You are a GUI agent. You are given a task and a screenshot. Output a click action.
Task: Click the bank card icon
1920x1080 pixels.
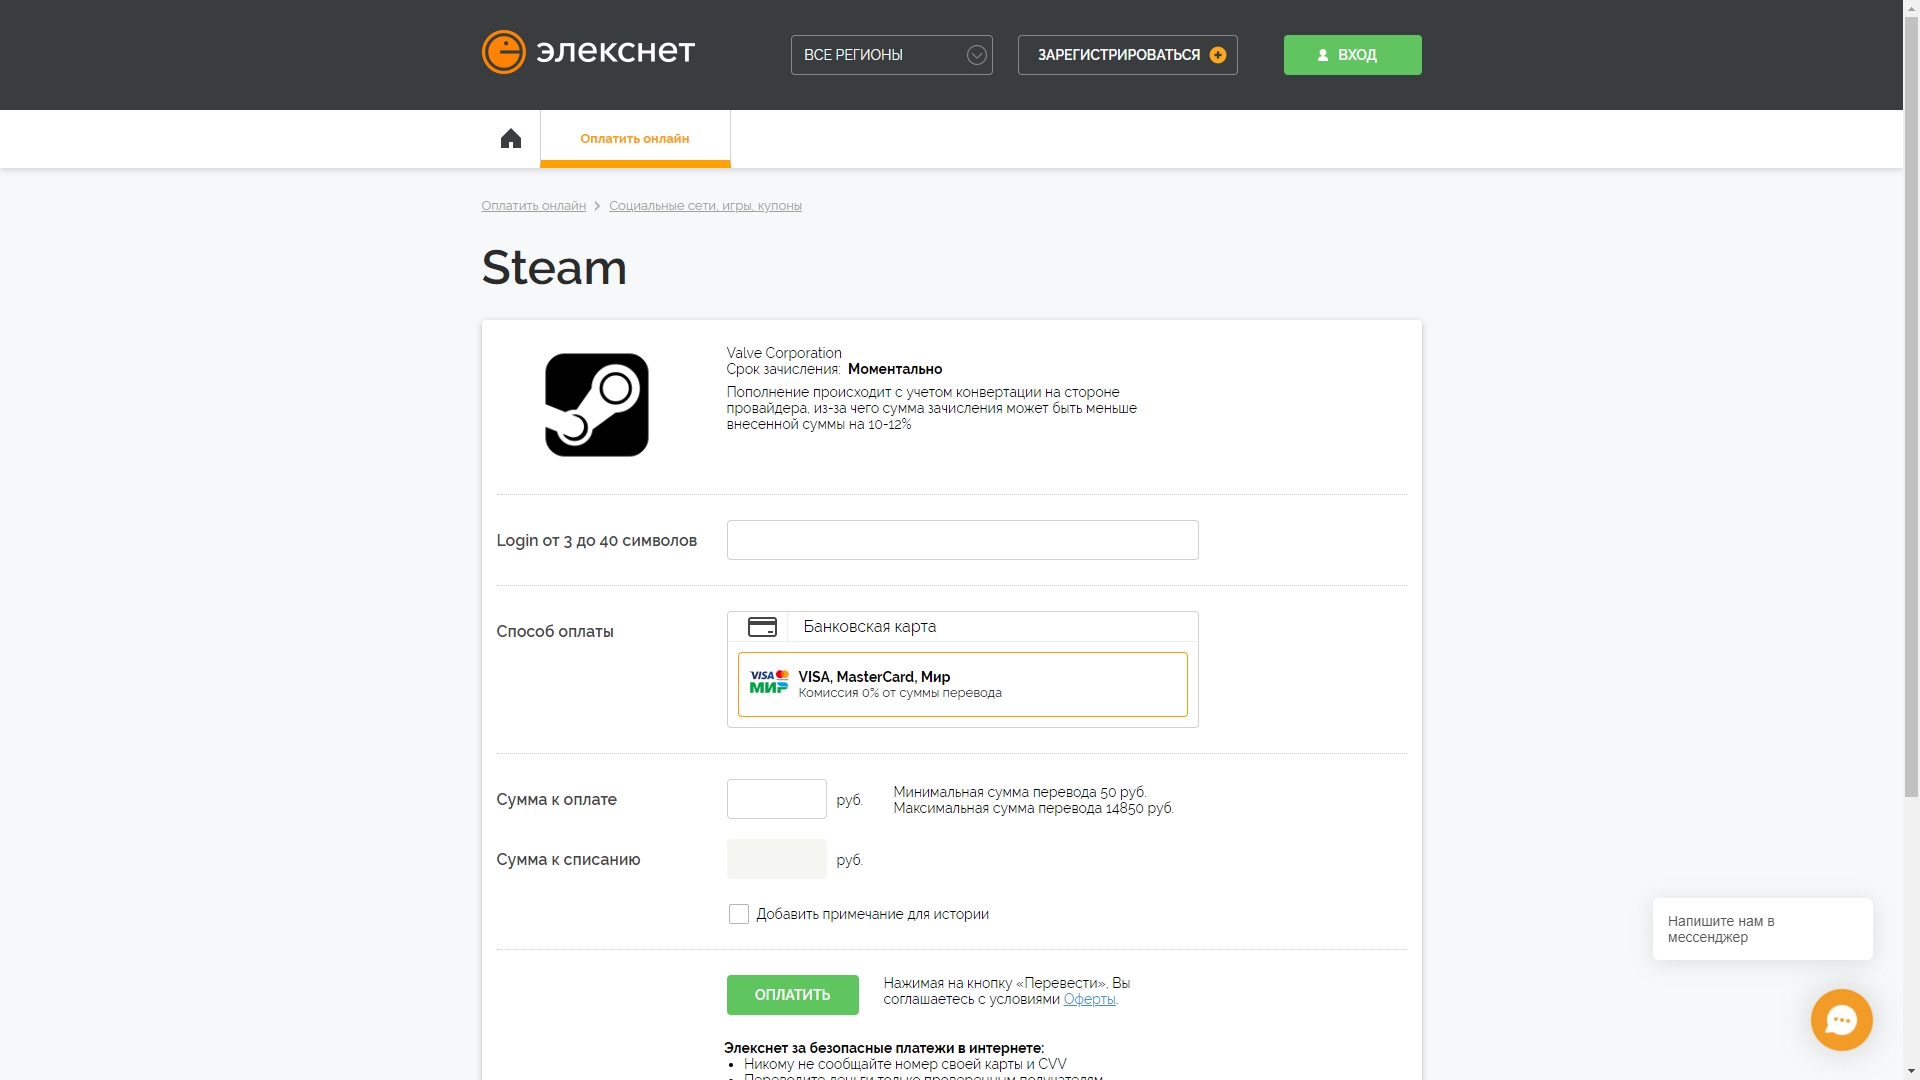point(762,627)
